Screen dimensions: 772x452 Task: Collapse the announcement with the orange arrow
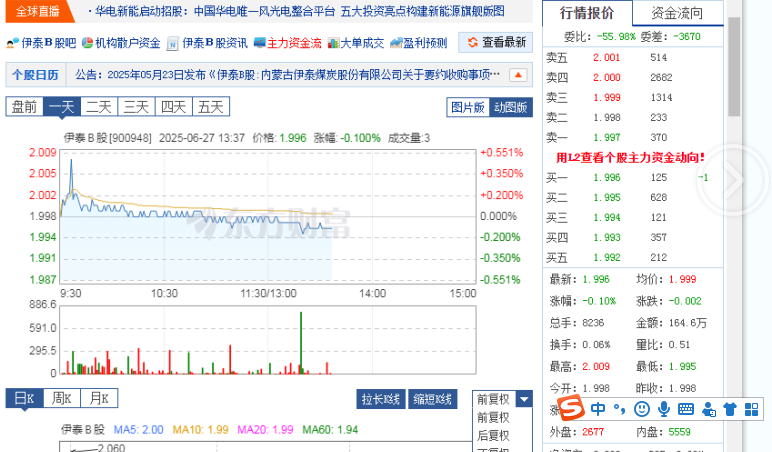518,75
